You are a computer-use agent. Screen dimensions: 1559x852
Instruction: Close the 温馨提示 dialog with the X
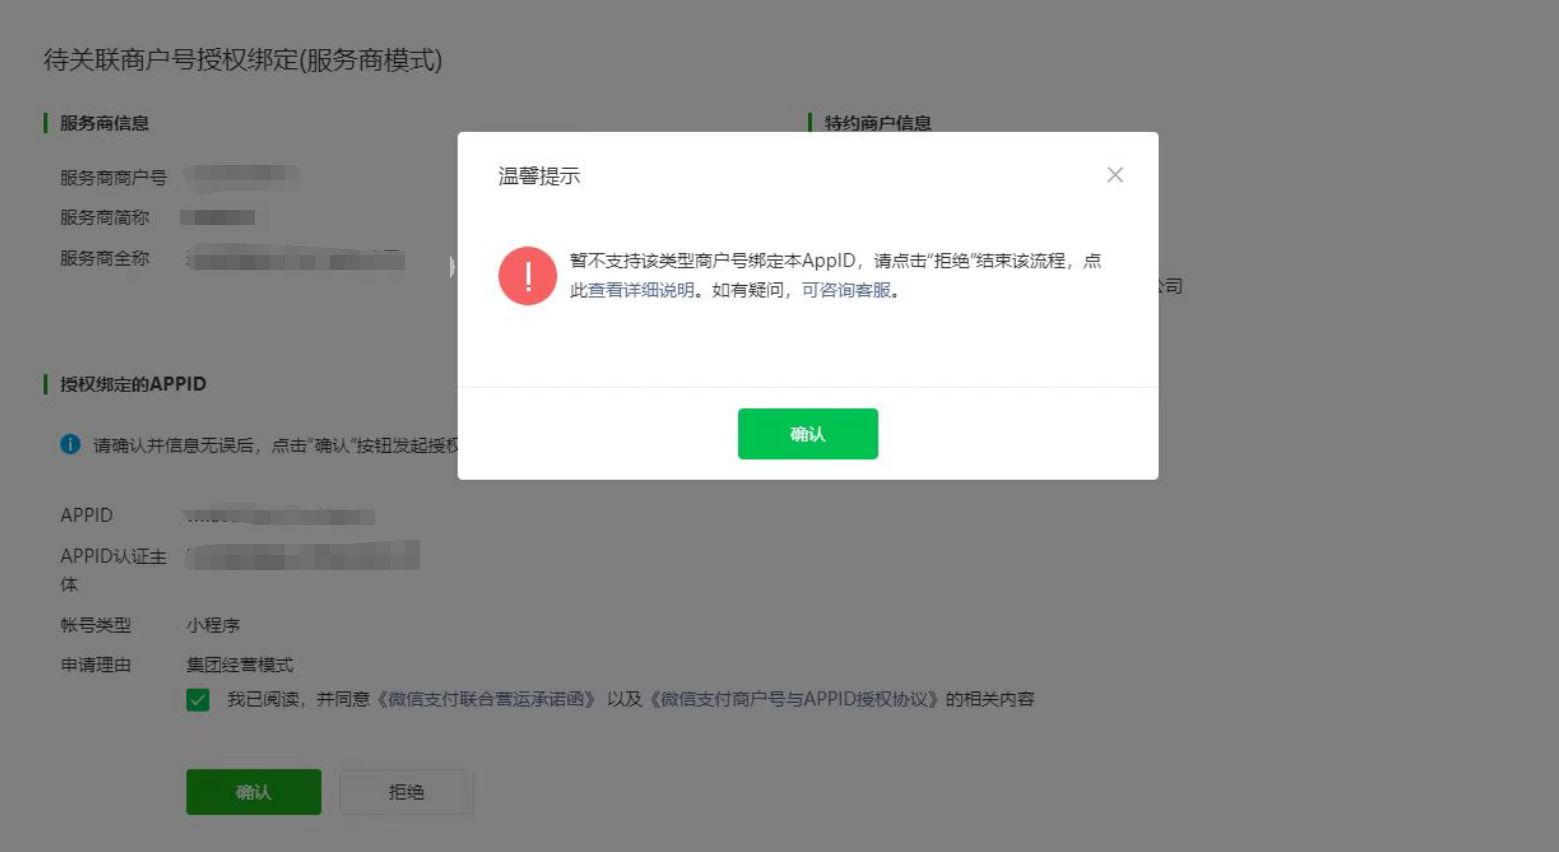(1115, 175)
